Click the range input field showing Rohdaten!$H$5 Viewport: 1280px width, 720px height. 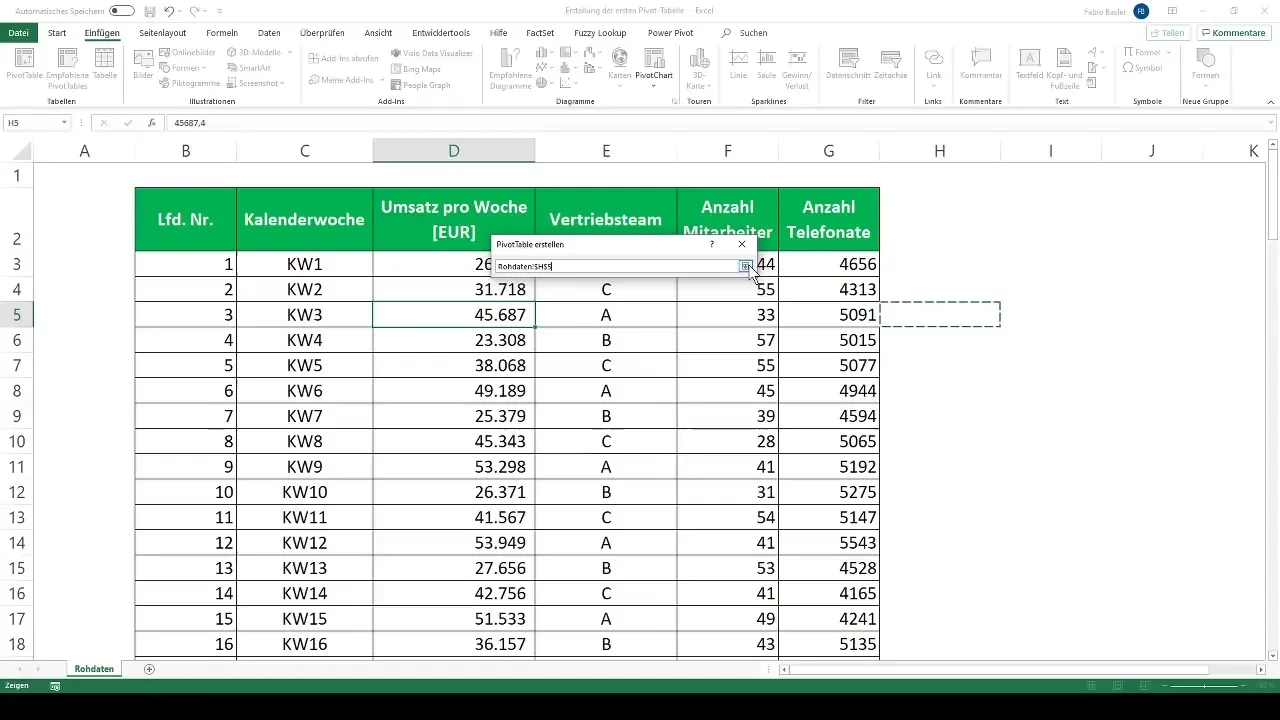[617, 266]
